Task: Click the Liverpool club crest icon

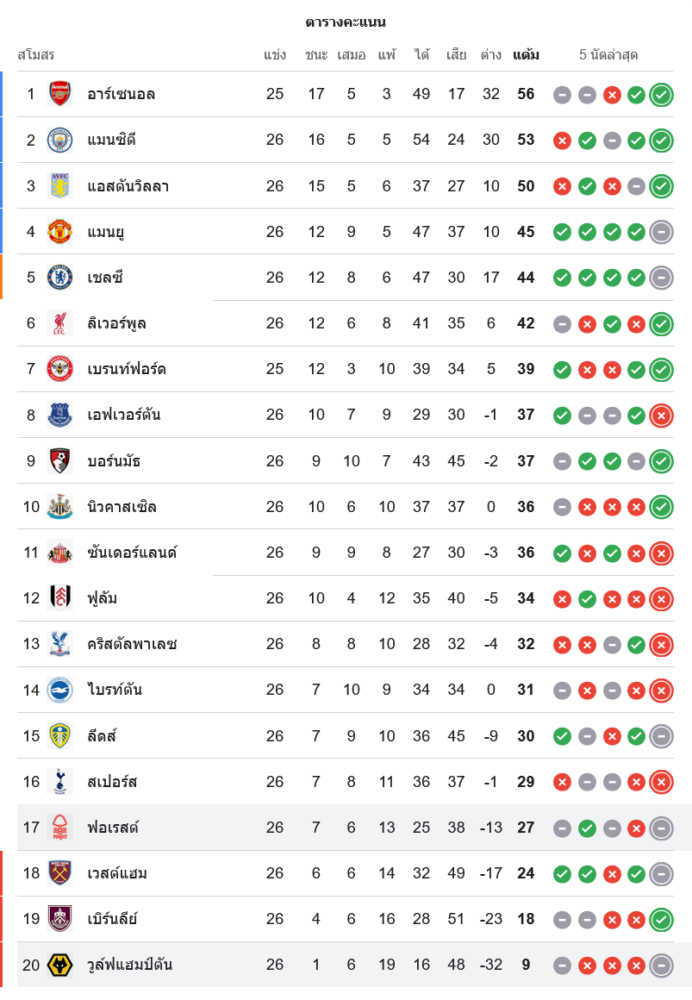Action: [61, 323]
